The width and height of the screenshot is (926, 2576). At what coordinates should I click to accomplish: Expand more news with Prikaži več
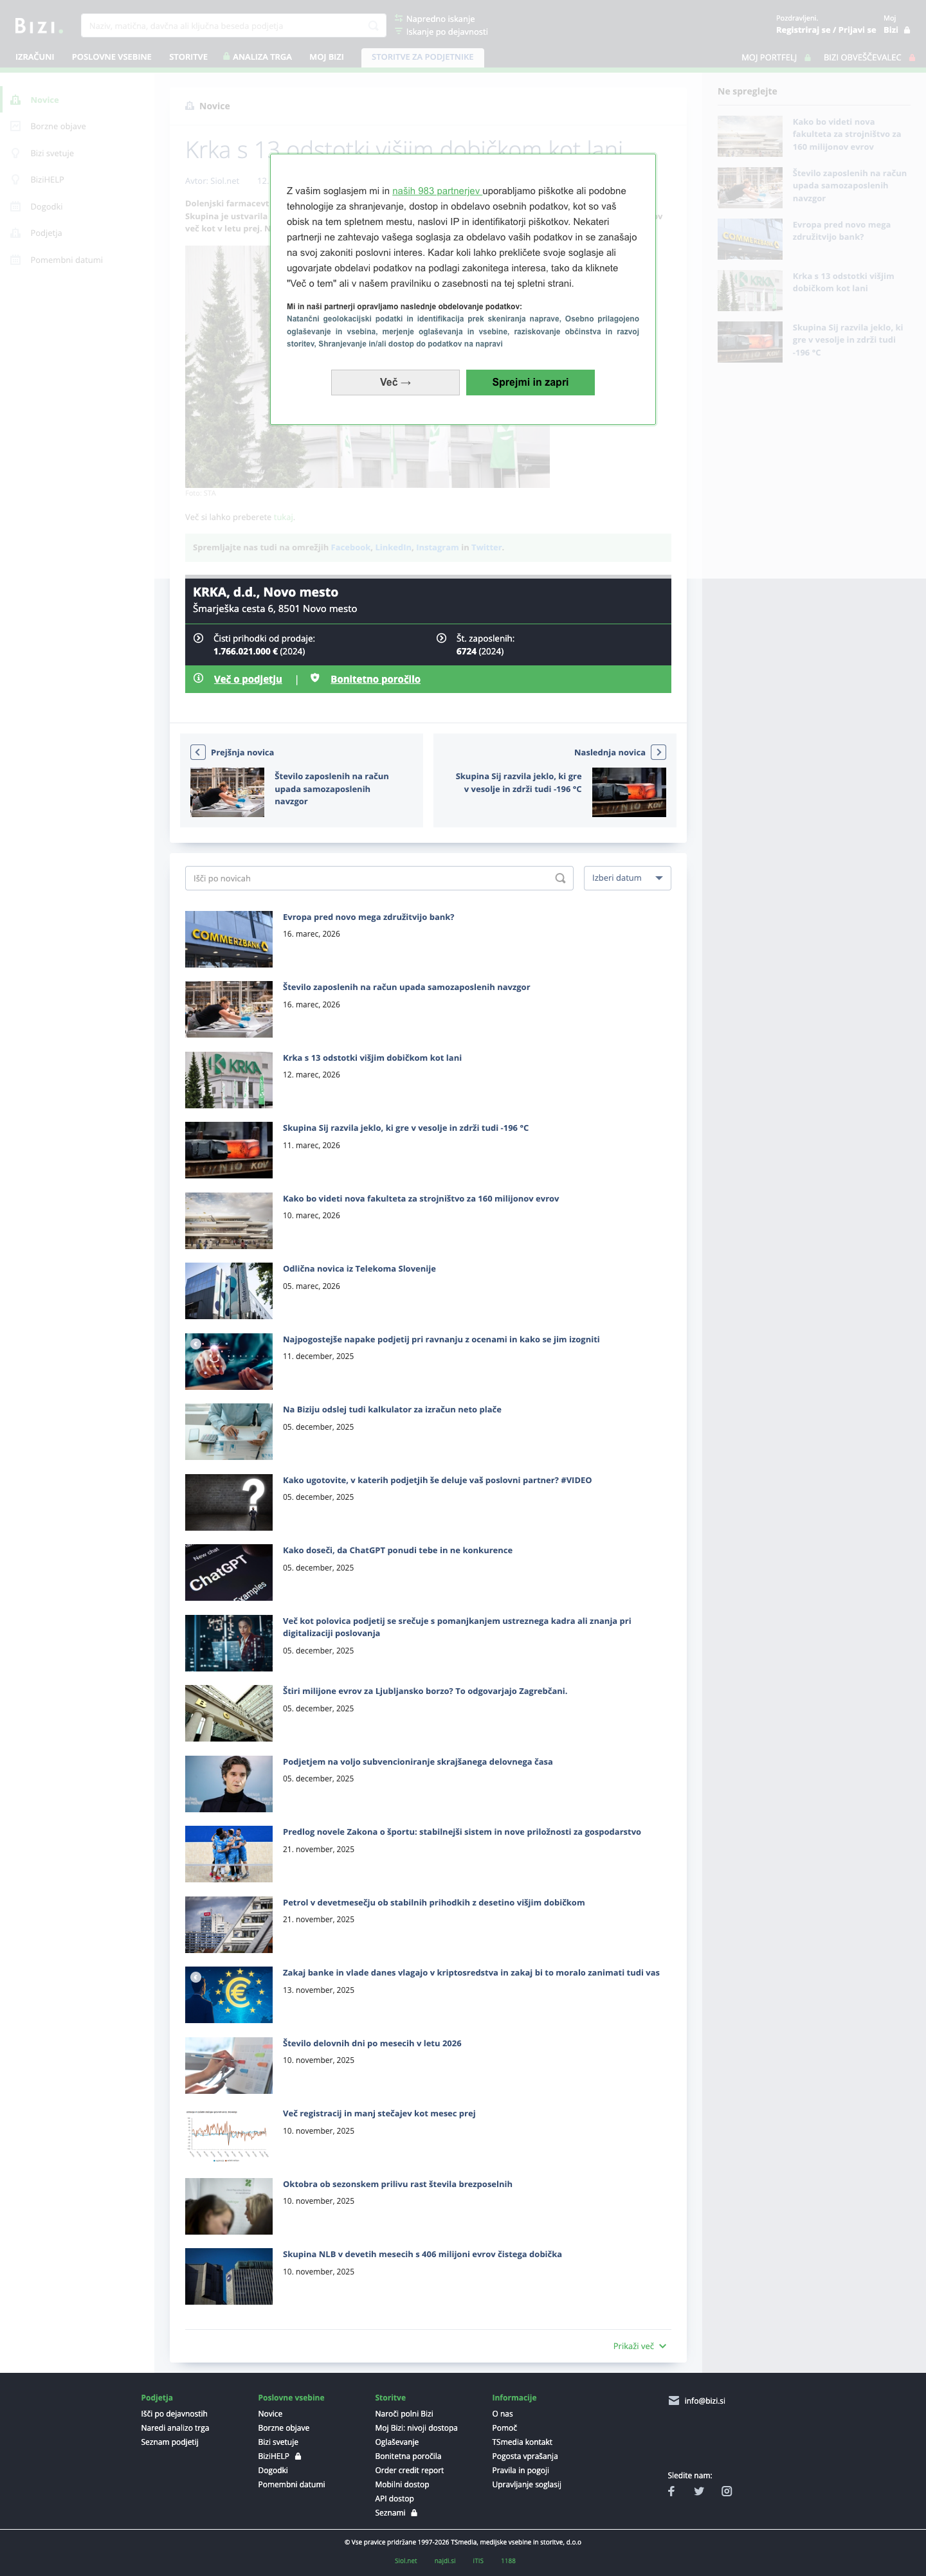click(639, 2346)
